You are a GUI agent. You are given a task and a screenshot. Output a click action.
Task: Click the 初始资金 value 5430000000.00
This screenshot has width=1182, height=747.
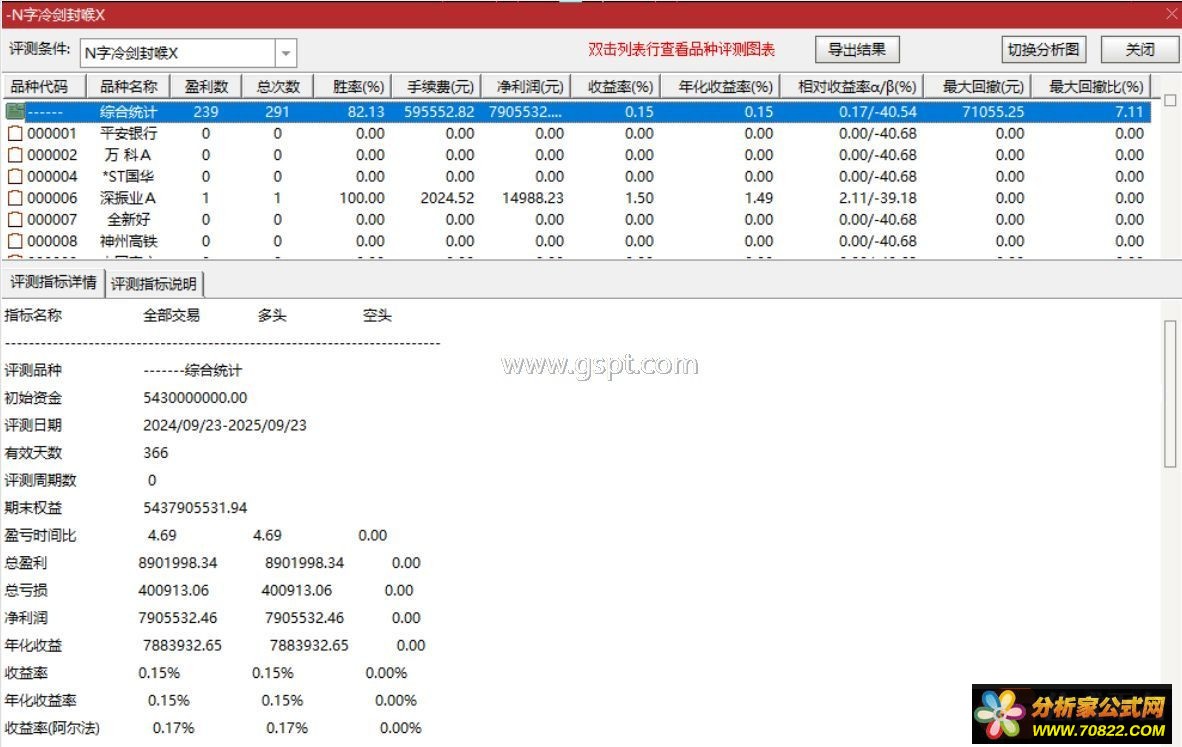(x=195, y=398)
